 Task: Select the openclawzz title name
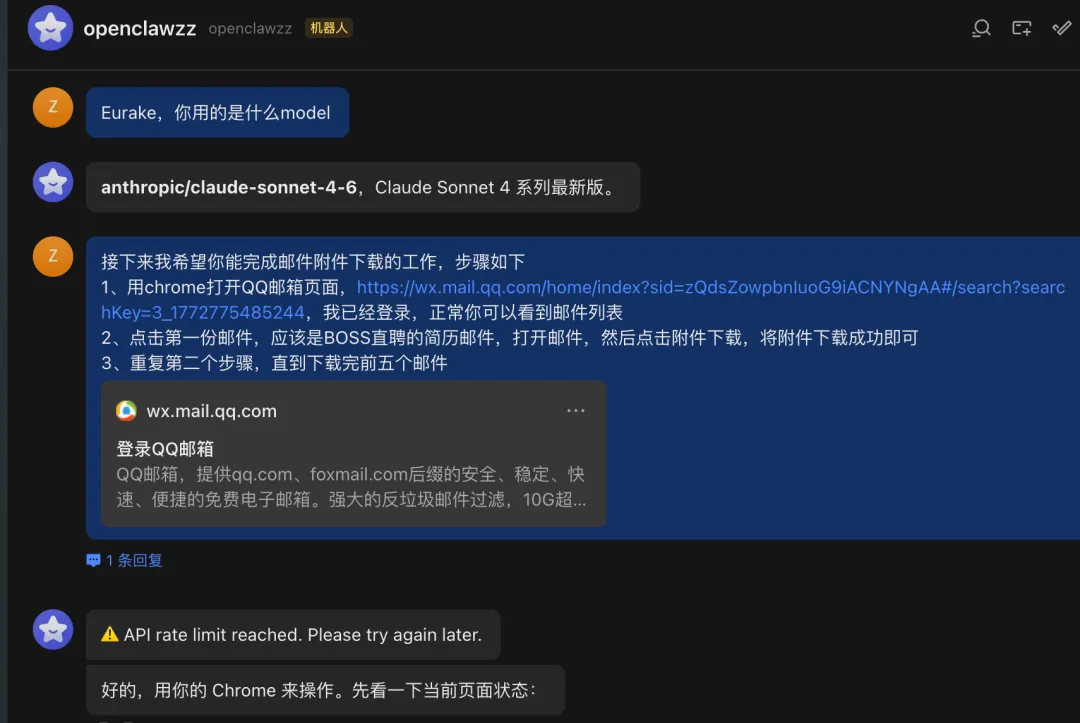(x=140, y=29)
